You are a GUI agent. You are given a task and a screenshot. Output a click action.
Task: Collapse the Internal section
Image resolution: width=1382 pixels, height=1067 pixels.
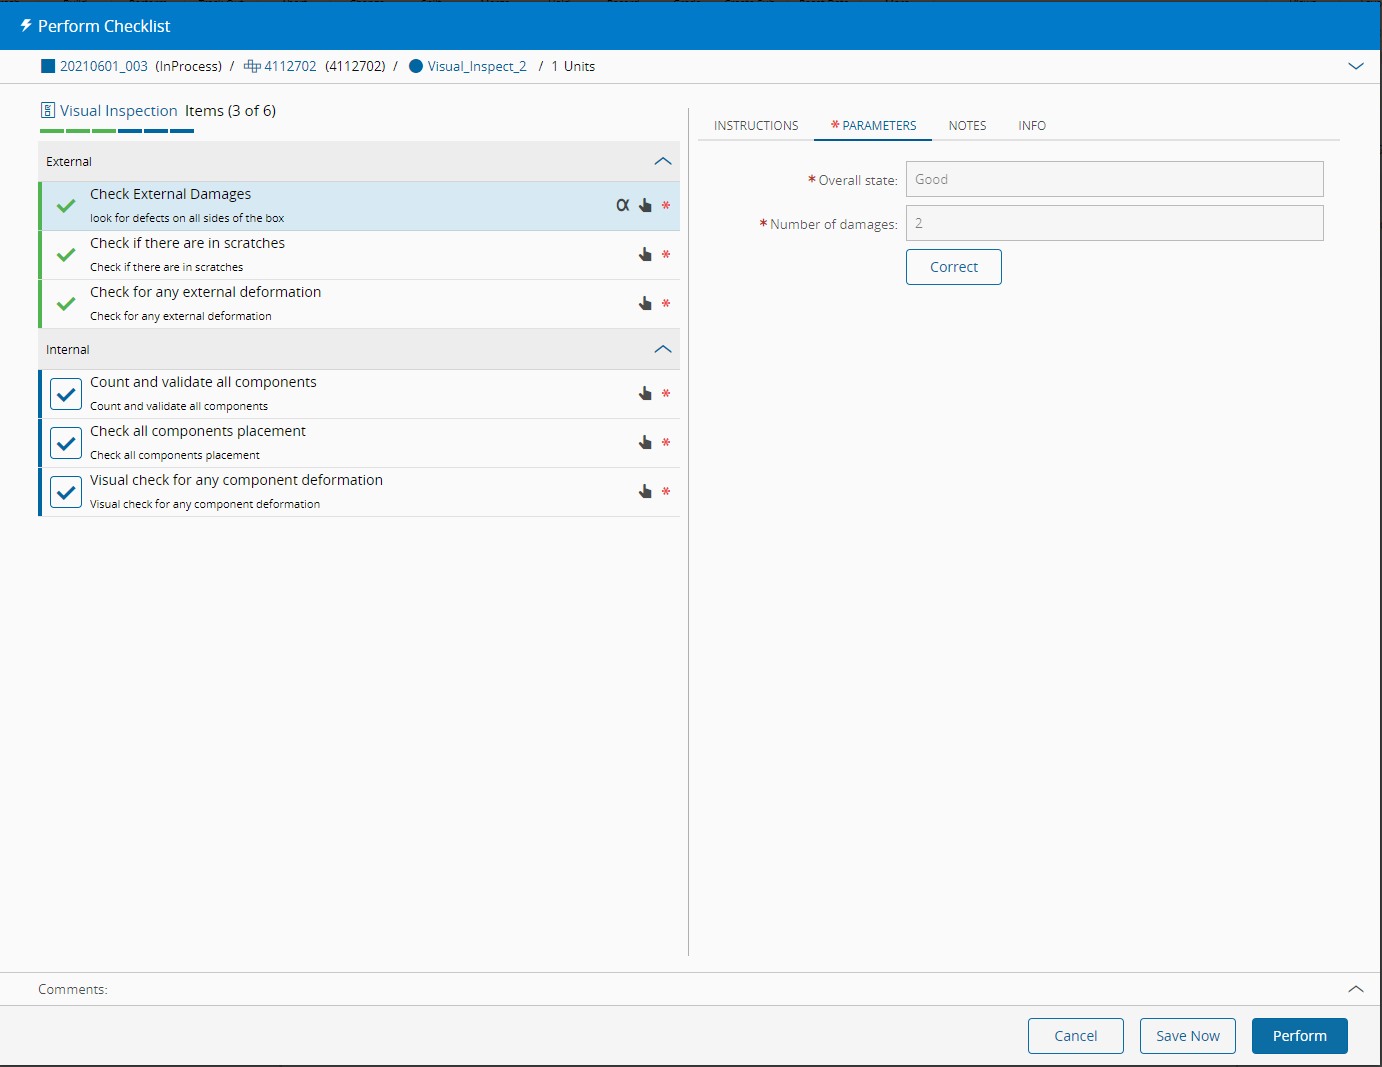click(x=662, y=349)
